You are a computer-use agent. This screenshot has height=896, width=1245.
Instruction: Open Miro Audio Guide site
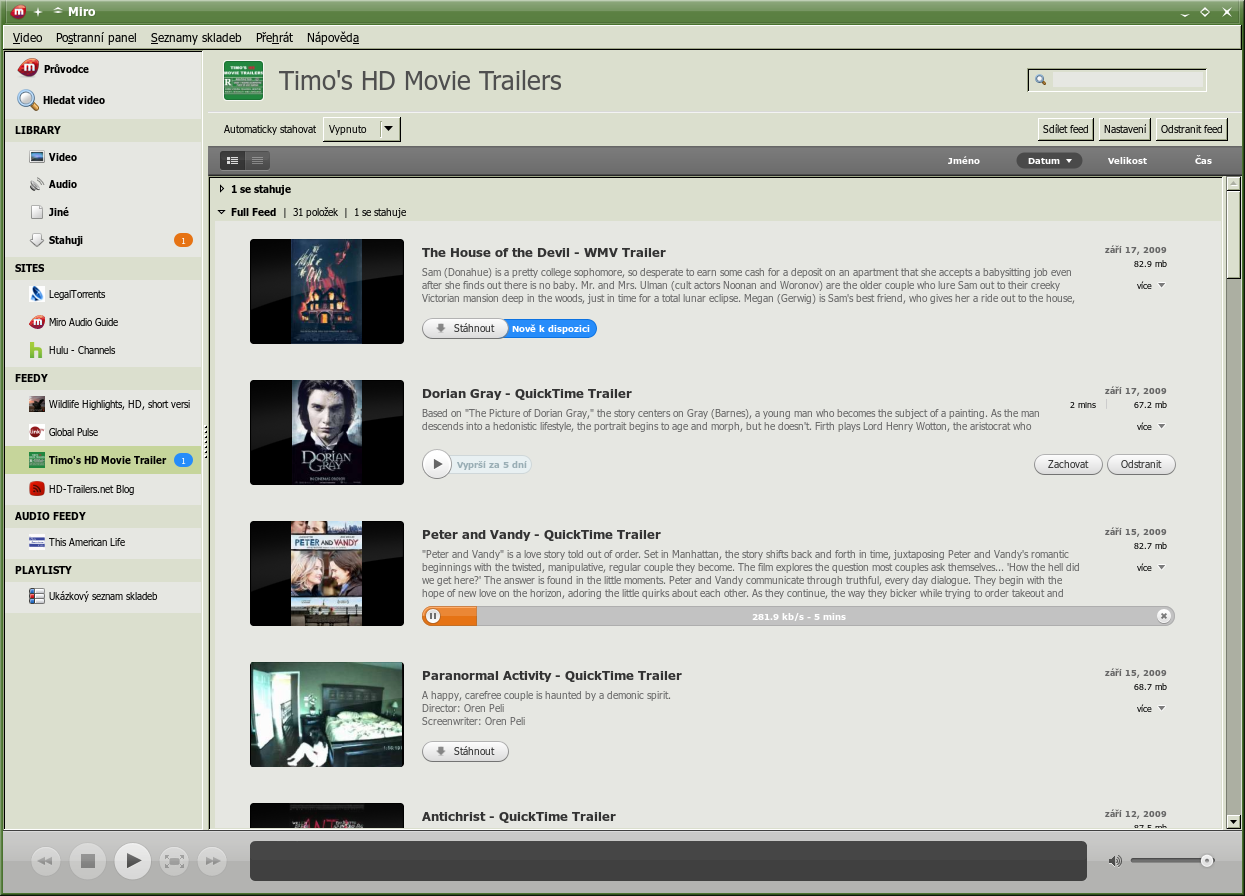point(102,322)
